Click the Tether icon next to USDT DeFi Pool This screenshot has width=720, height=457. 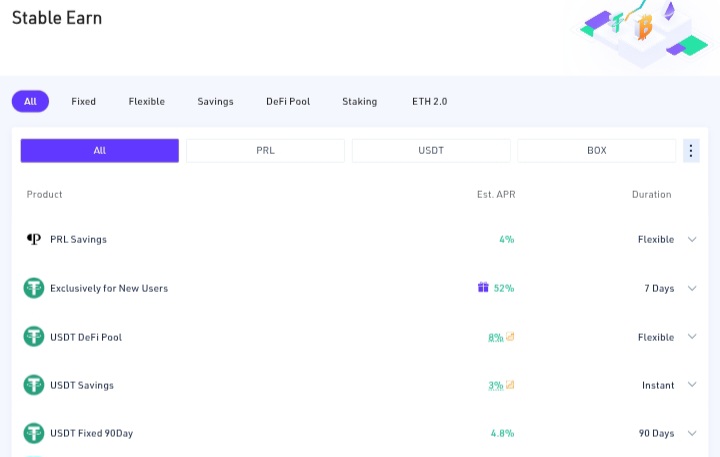34,337
